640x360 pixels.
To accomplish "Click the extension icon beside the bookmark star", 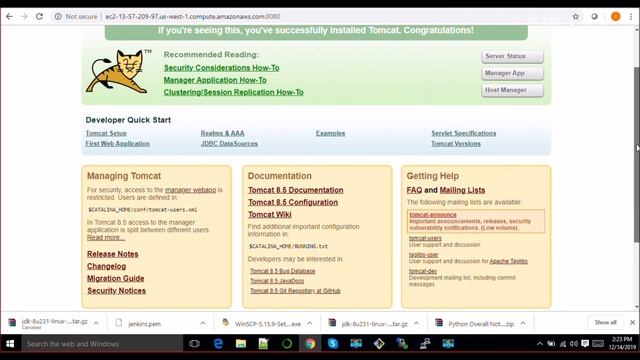I will tap(594, 16).
